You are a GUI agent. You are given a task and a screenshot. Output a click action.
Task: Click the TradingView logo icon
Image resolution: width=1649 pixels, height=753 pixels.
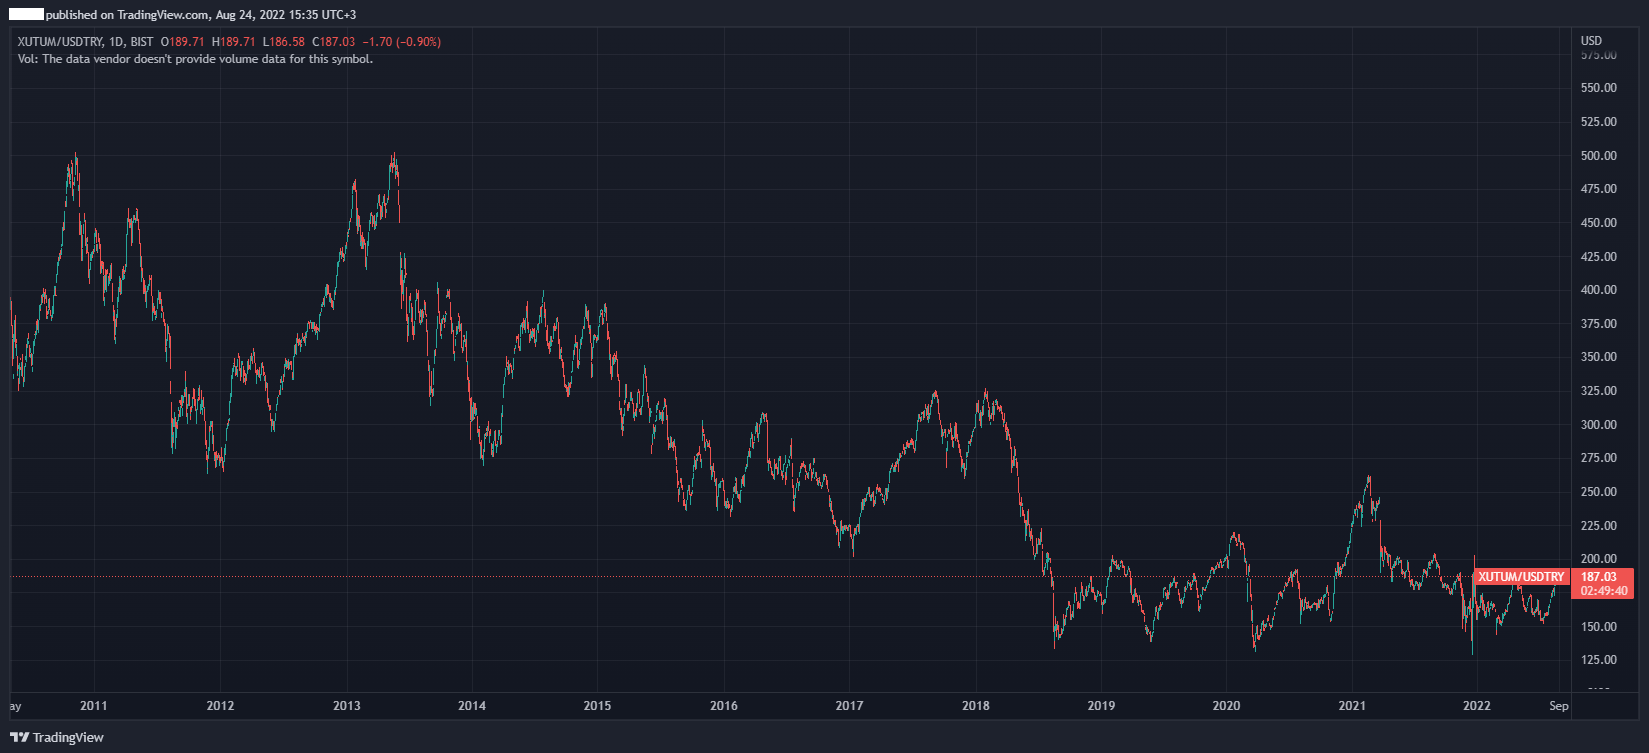(x=19, y=738)
